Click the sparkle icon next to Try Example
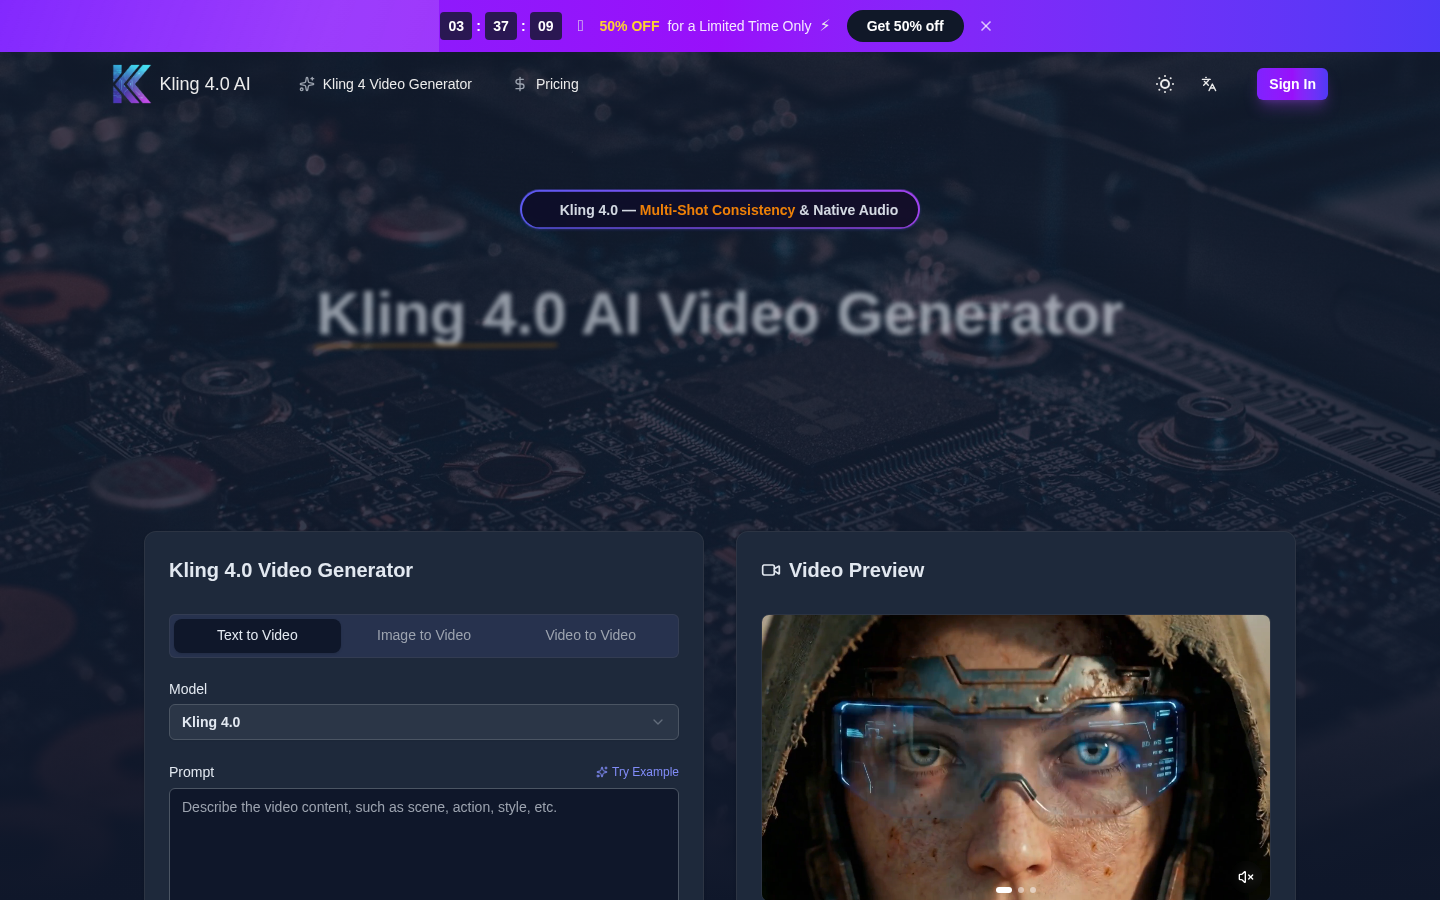 point(601,772)
